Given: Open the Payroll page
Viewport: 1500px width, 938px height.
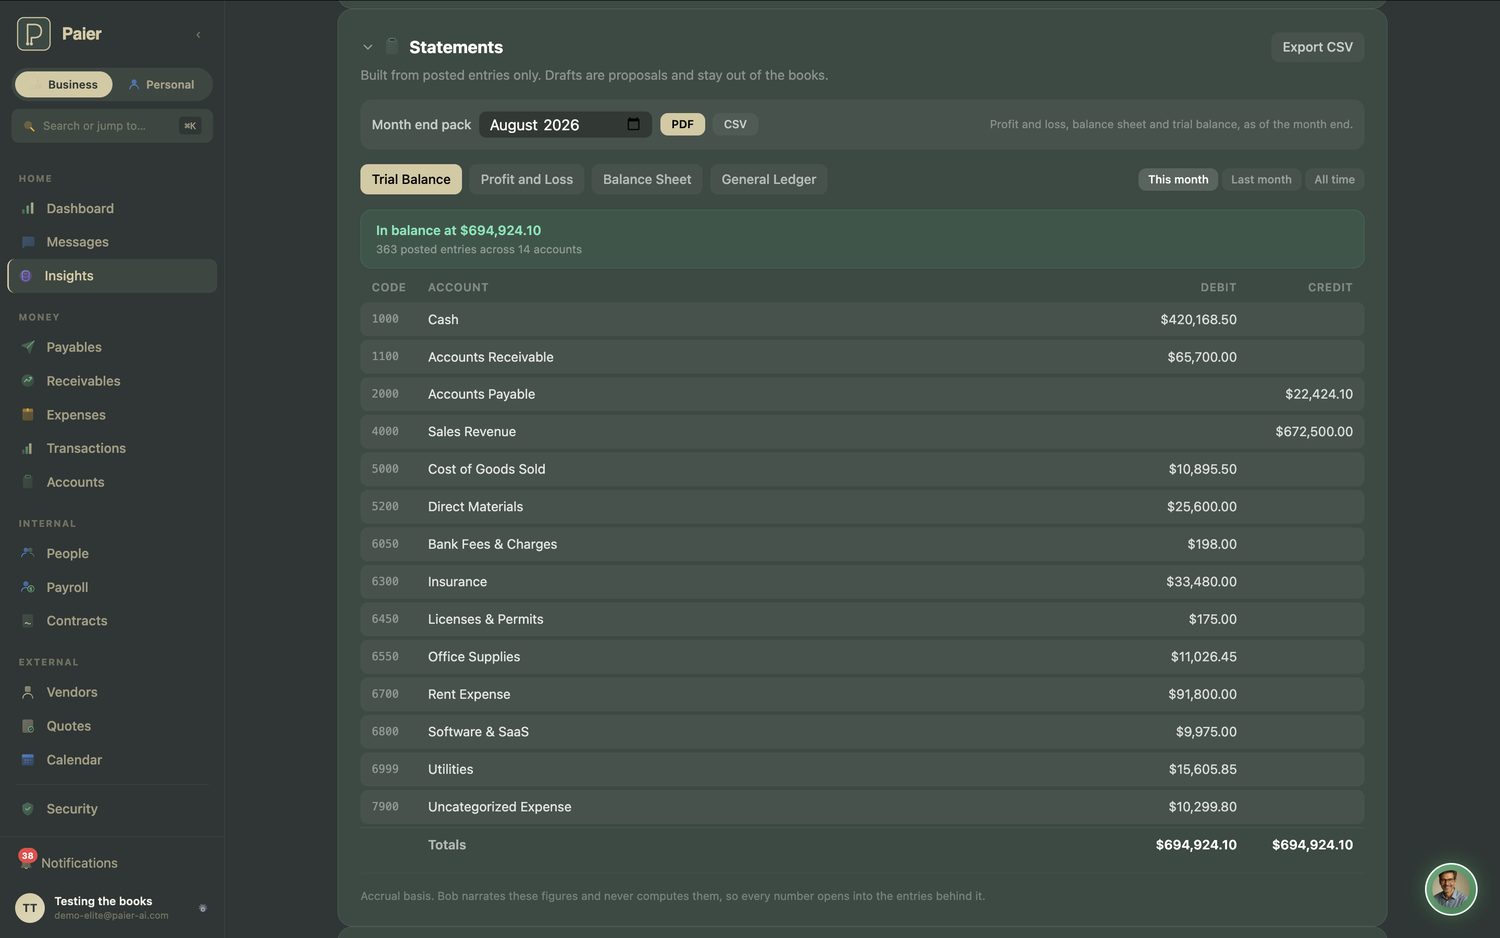Looking at the screenshot, I should [x=112, y=587].
